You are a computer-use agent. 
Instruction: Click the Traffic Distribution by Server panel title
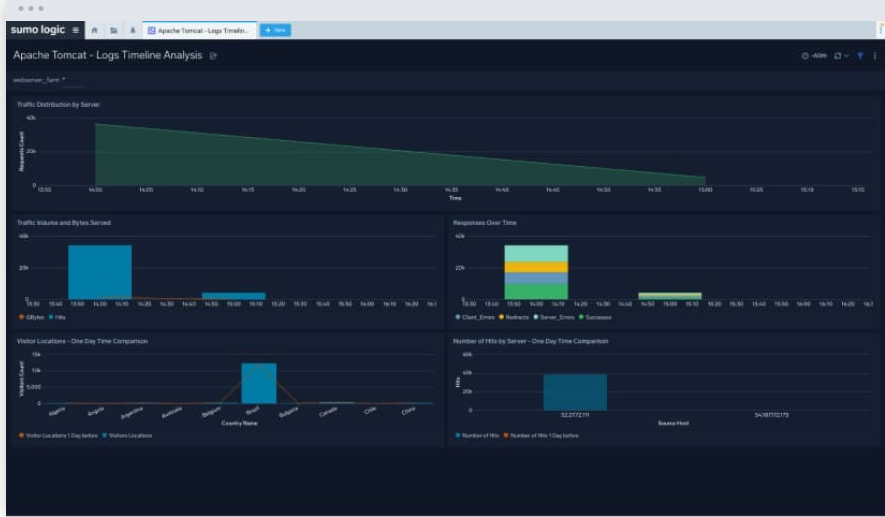(58, 104)
